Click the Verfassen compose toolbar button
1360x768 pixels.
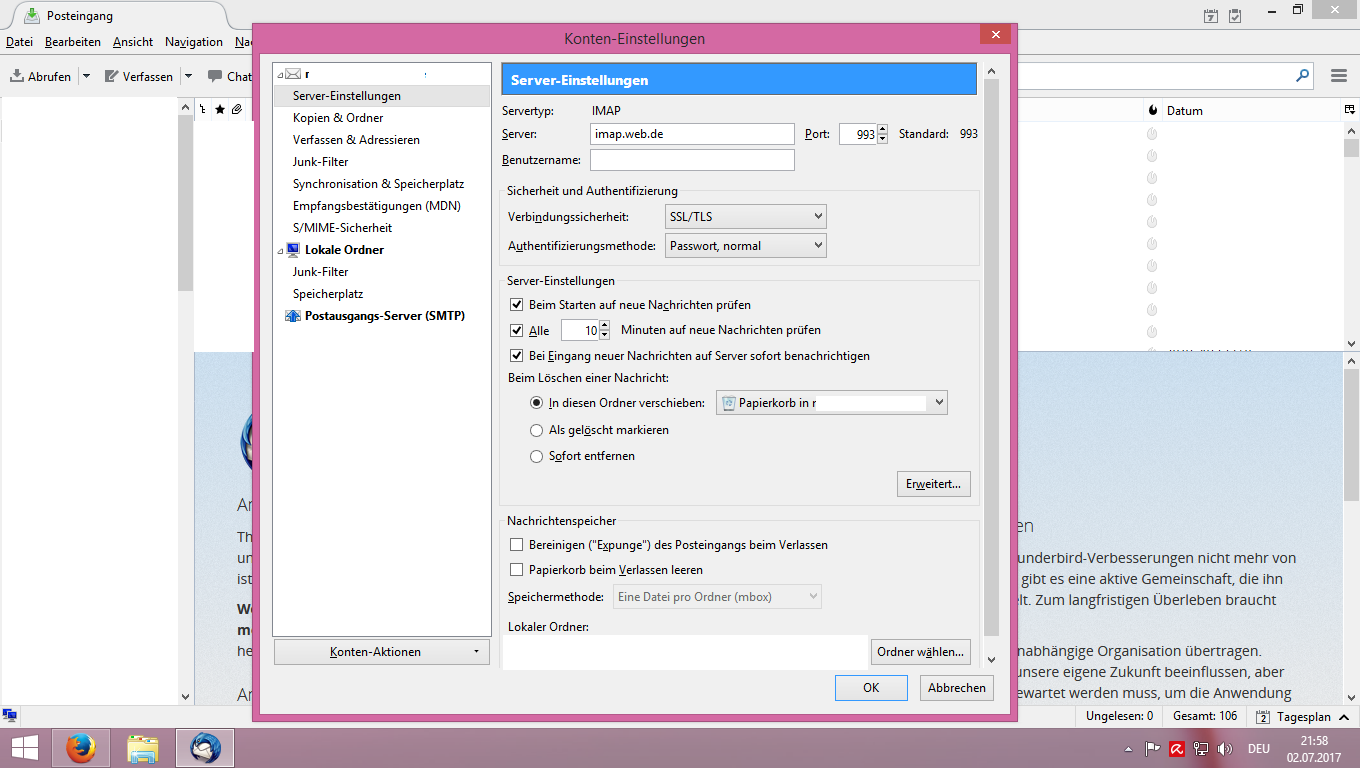138,76
